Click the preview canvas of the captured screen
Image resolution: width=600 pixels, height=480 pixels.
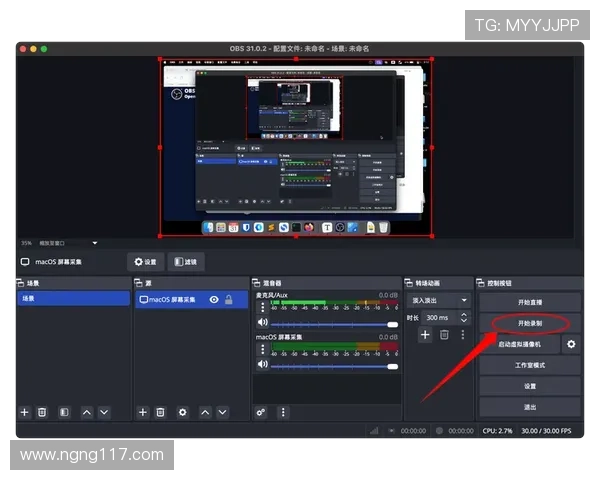[x=296, y=147]
